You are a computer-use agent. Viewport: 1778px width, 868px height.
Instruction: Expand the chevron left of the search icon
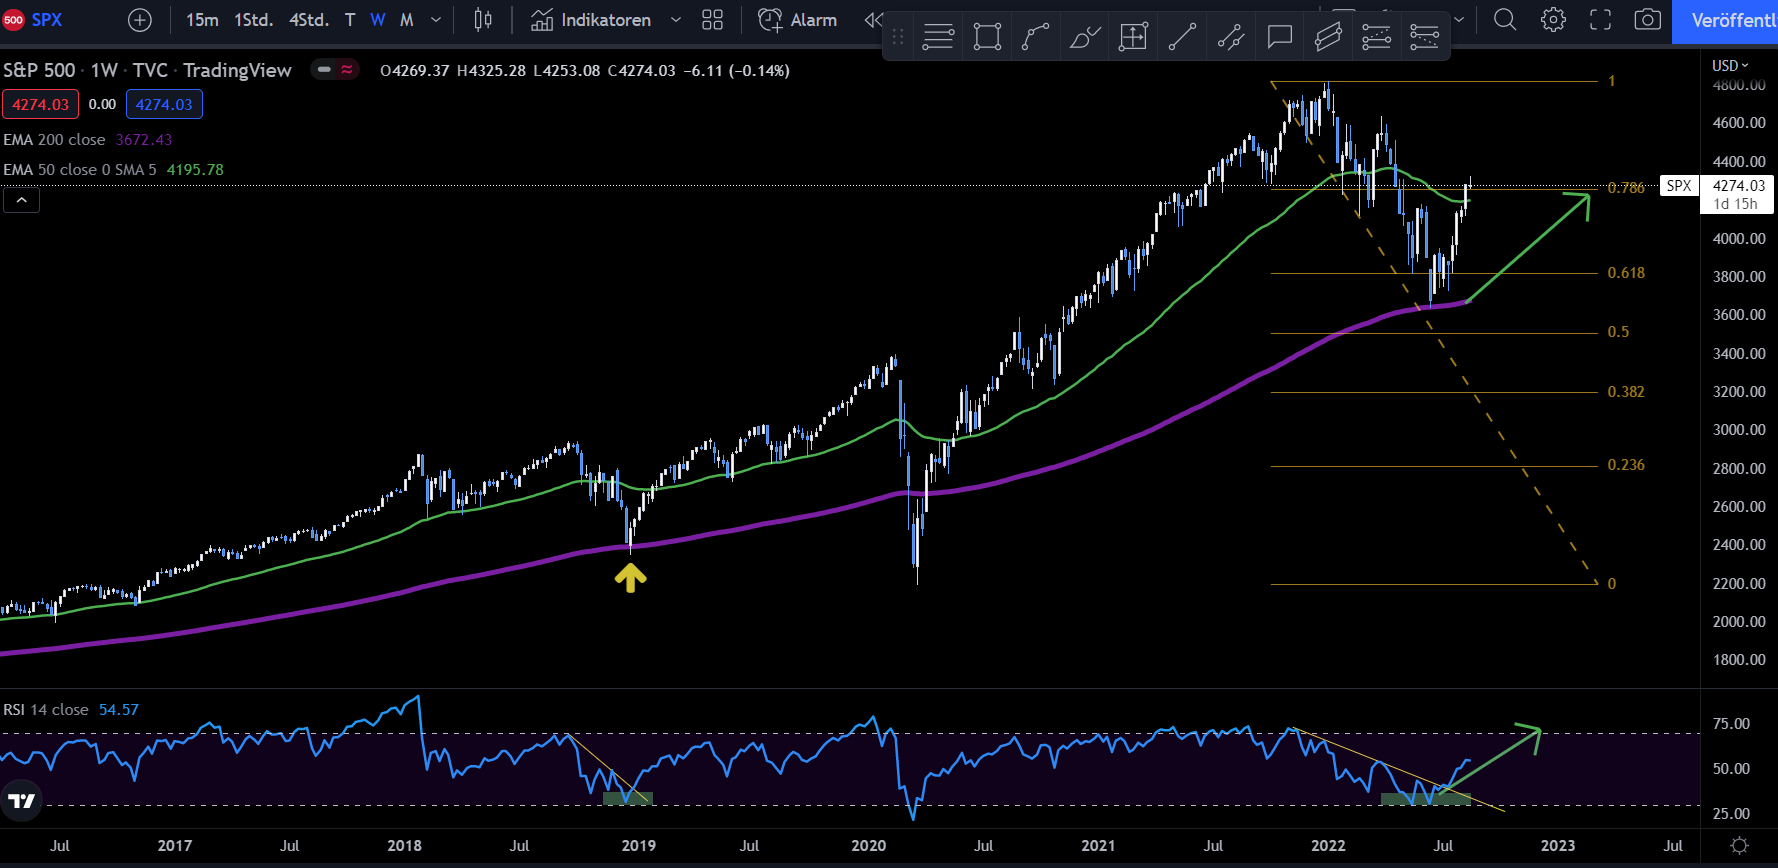1459,20
